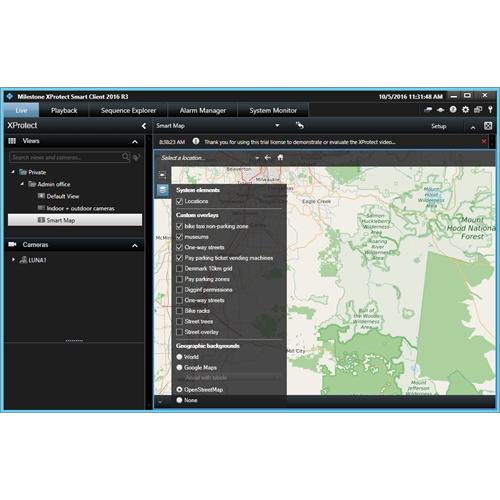Enable the unchecked One-way streets overlay

point(179,300)
